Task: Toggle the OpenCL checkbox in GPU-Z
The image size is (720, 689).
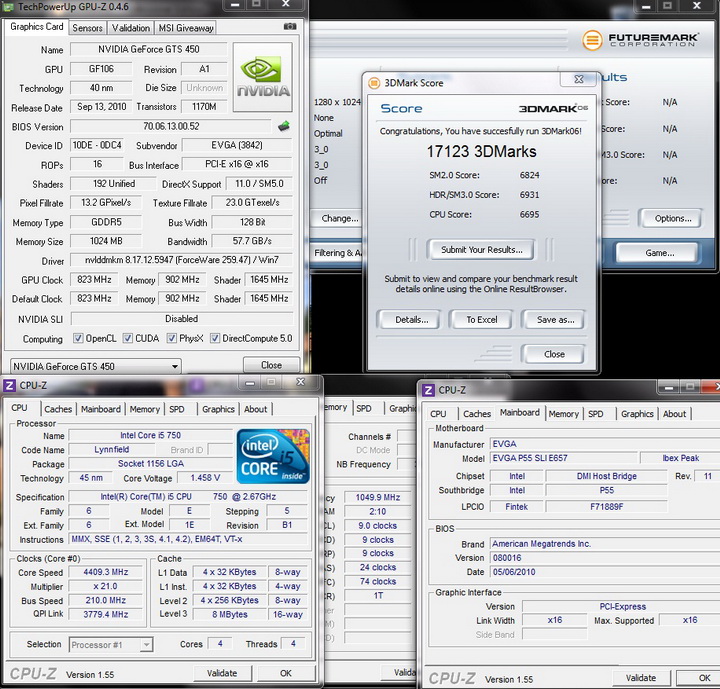Action: (78, 339)
